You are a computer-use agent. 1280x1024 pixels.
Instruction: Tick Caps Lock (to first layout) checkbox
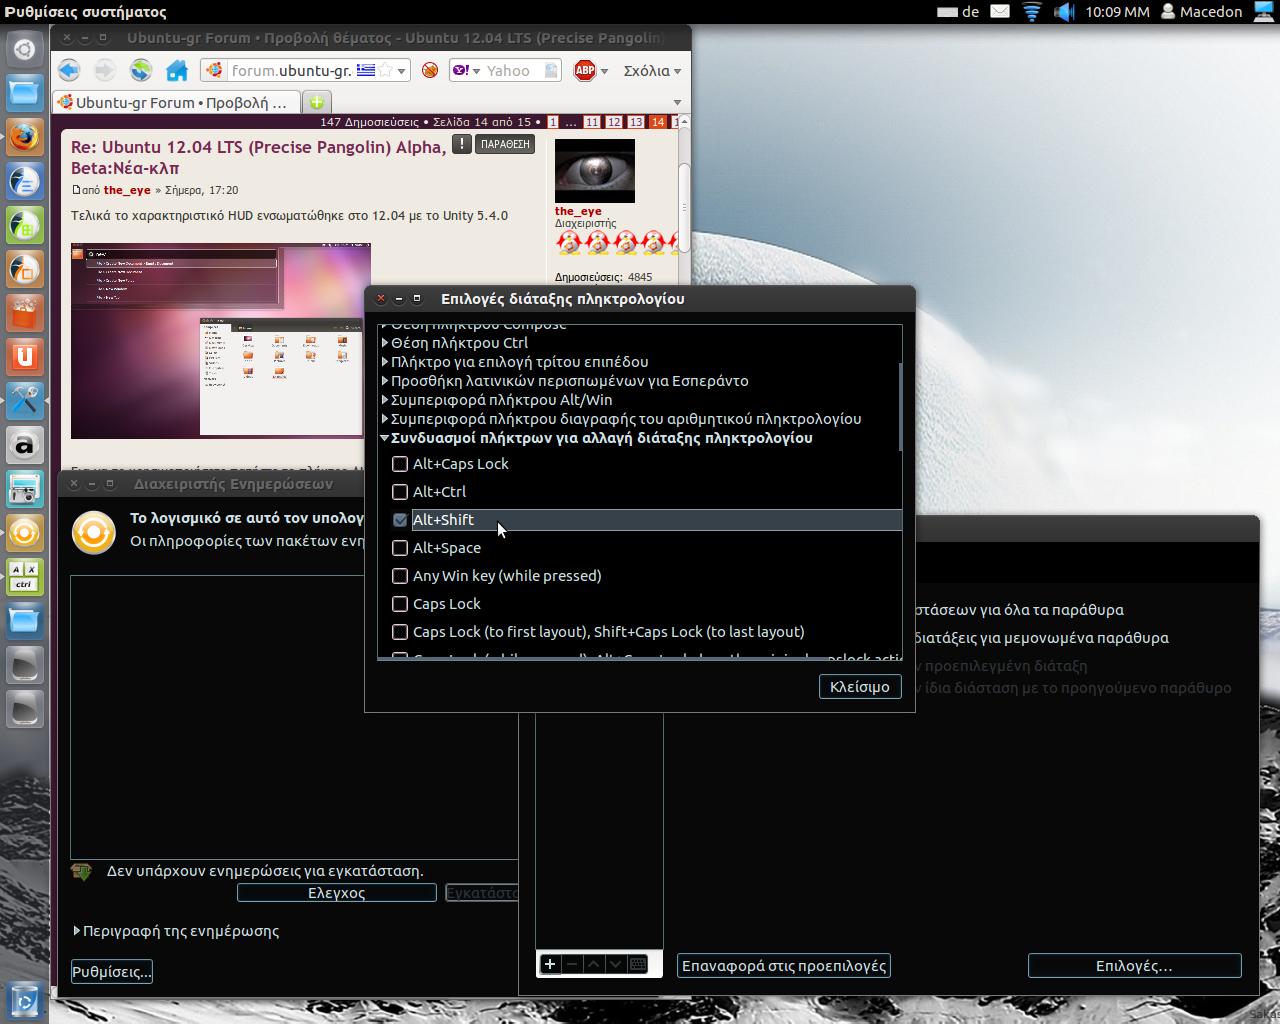pyautogui.click(x=400, y=632)
